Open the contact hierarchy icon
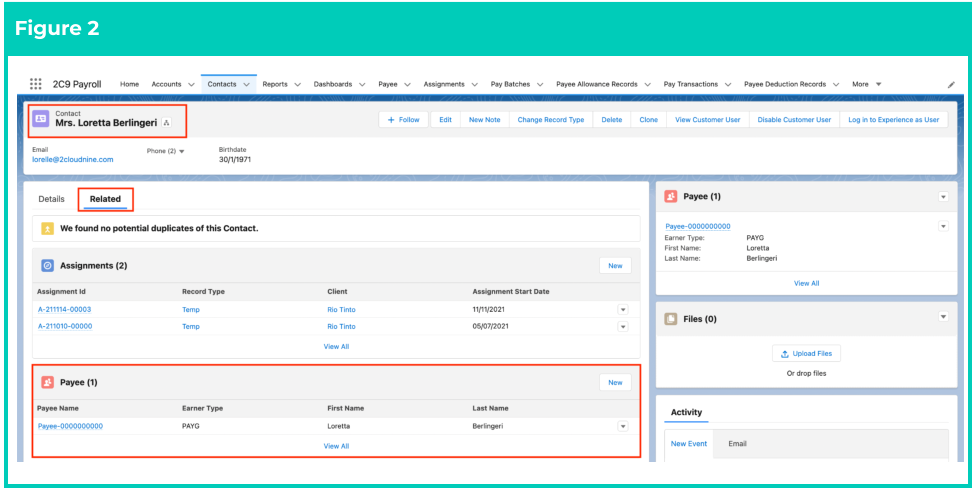 point(166,123)
